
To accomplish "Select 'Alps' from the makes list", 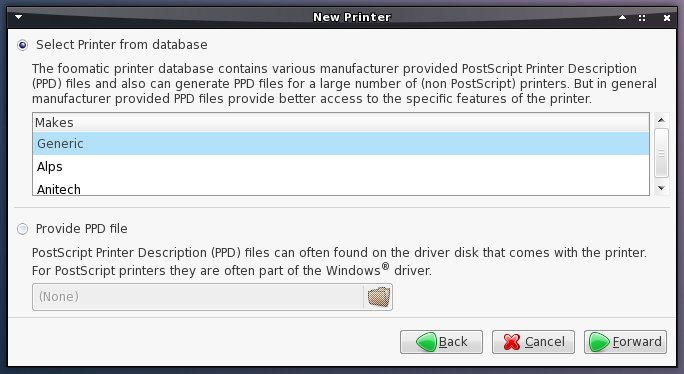I will [x=341, y=167].
